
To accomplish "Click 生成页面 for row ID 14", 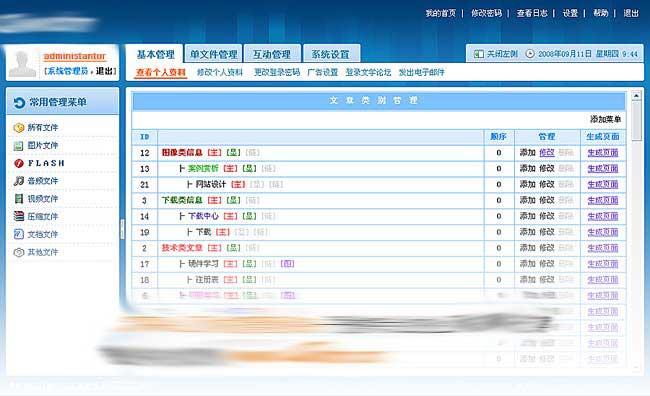I will tap(603, 216).
